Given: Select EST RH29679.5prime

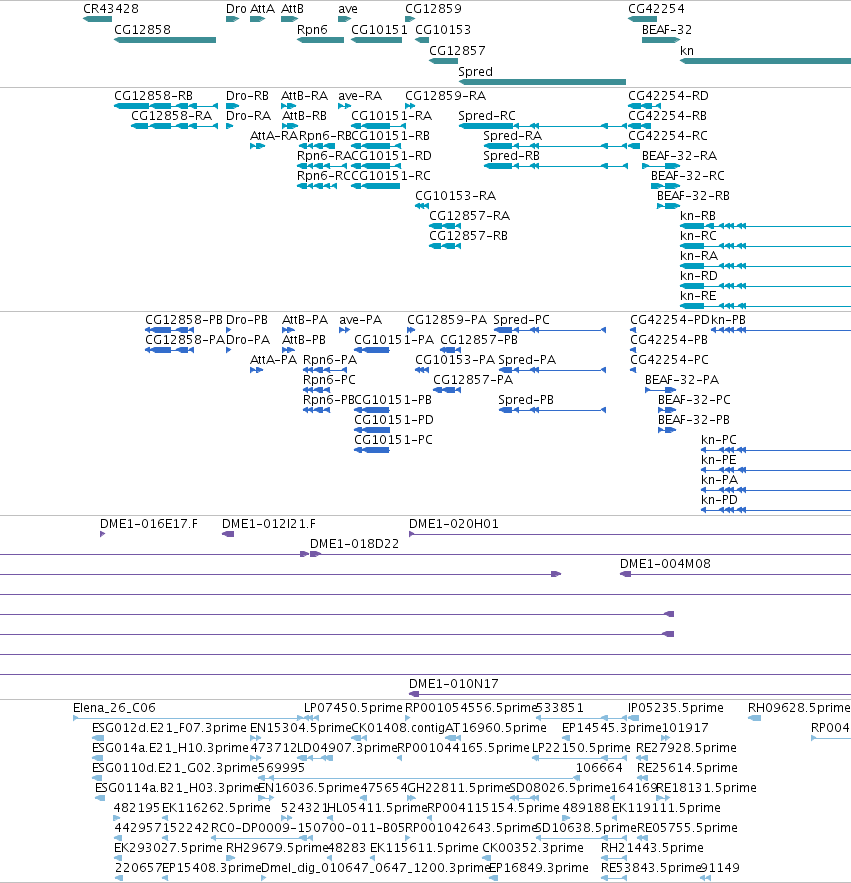Looking at the screenshot, I should (x=230, y=858).
